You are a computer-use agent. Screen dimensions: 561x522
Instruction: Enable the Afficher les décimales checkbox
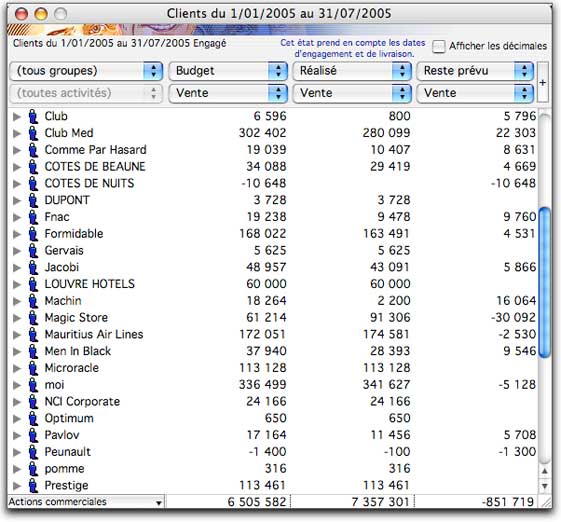click(x=439, y=47)
